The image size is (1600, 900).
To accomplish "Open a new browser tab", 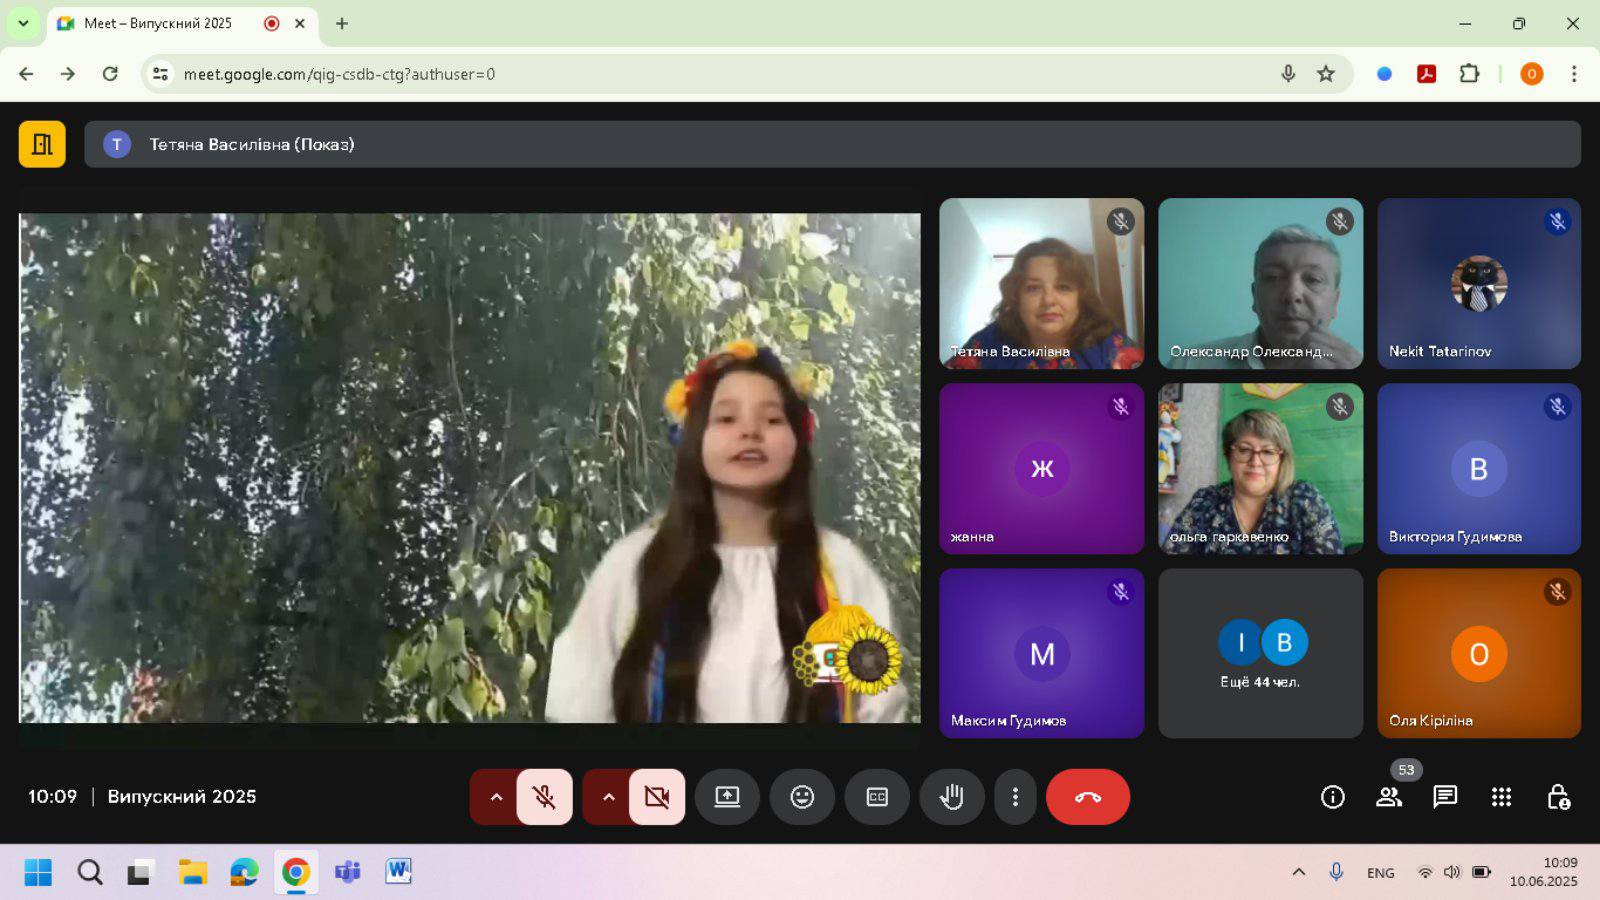I will [342, 23].
